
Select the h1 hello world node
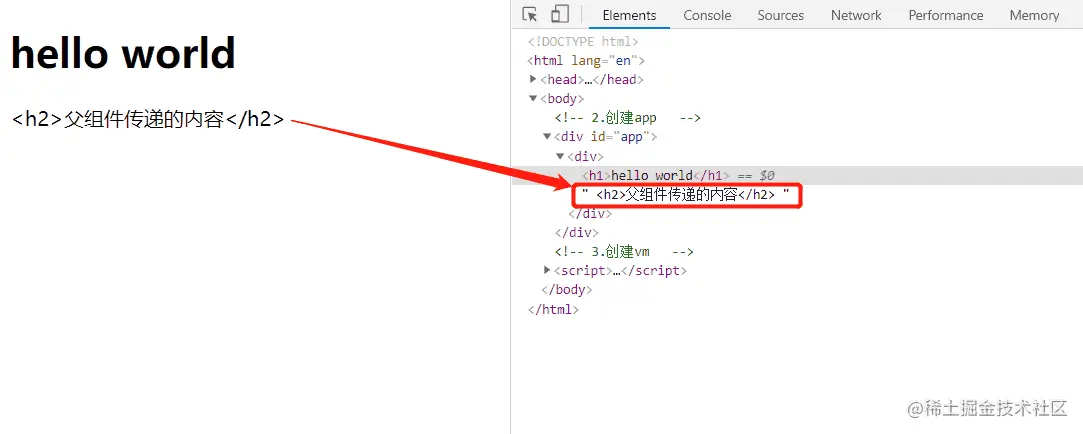pos(656,176)
